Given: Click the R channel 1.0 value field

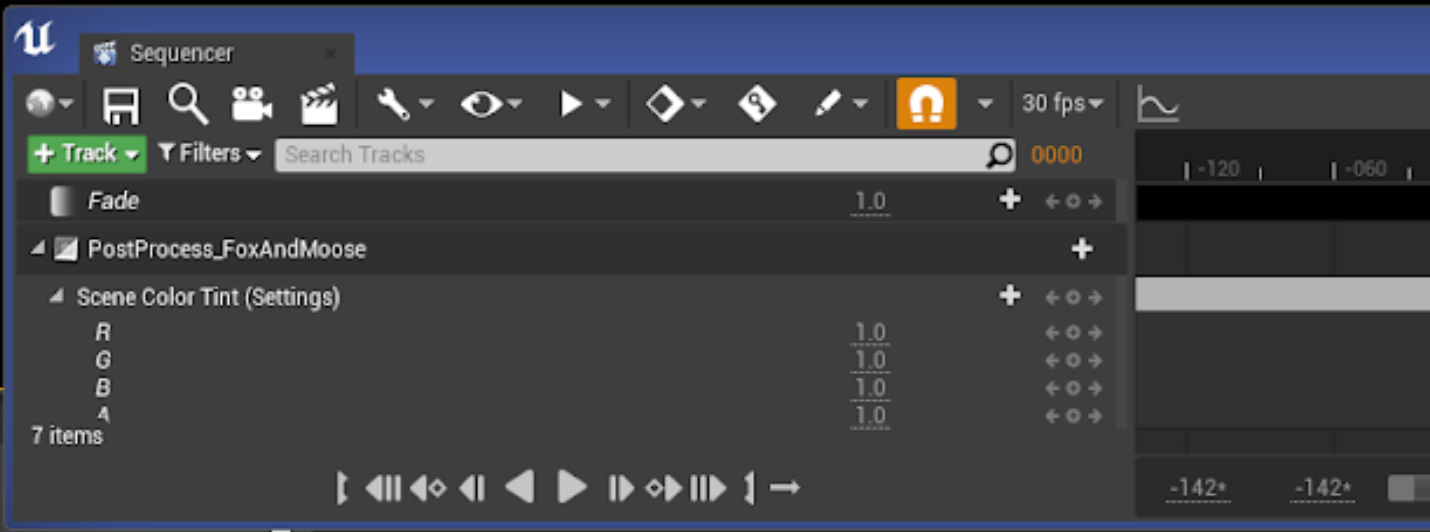Looking at the screenshot, I should coord(869,332).
